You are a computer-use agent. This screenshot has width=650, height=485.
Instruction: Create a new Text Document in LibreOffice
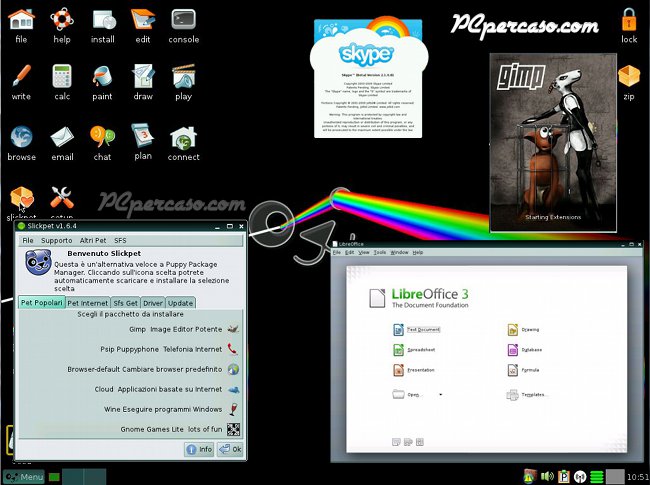417,330
